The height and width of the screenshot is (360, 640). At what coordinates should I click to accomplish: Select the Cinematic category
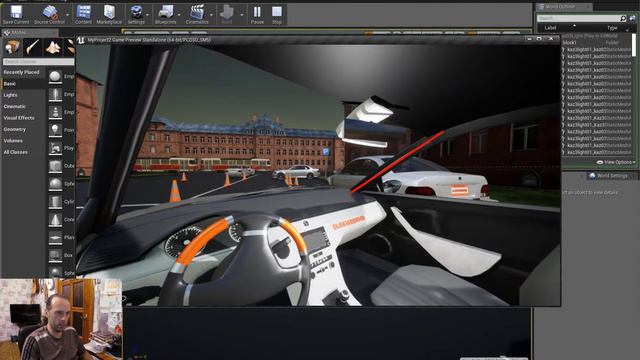(15, 107)
